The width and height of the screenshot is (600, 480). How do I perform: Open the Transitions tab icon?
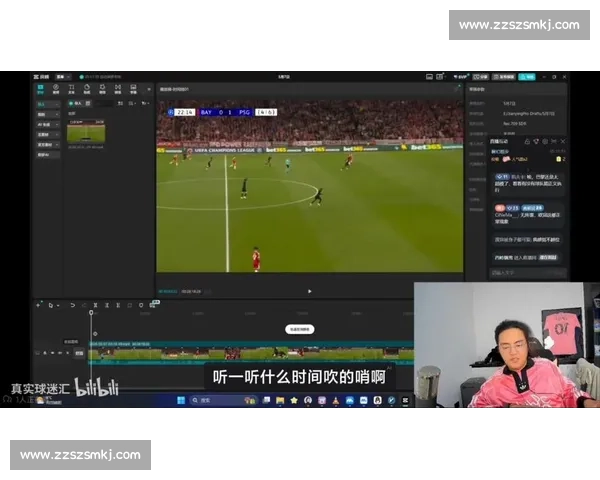(x=118, y=89)
